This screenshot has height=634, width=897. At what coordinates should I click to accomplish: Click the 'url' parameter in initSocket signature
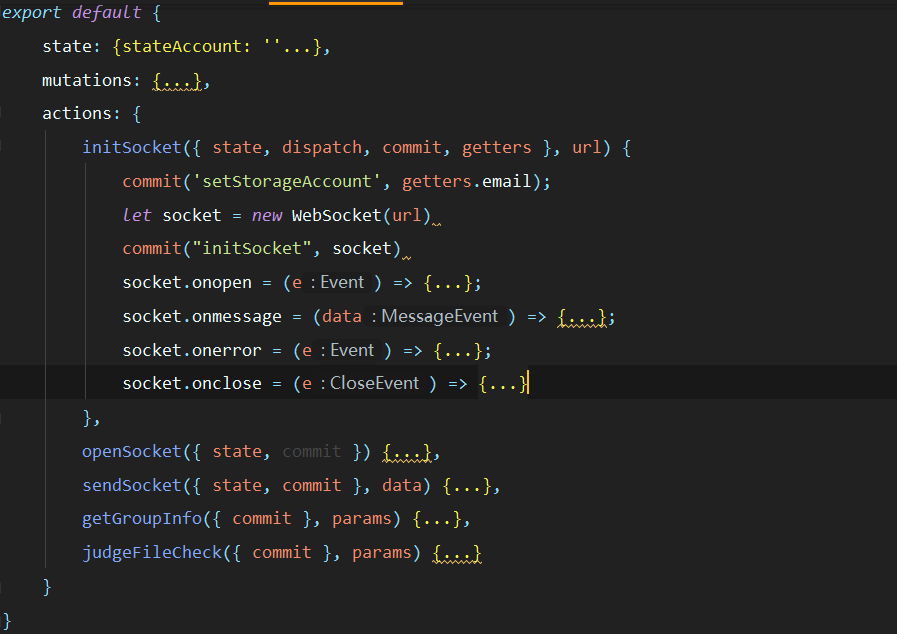click(x=586, y=148)
